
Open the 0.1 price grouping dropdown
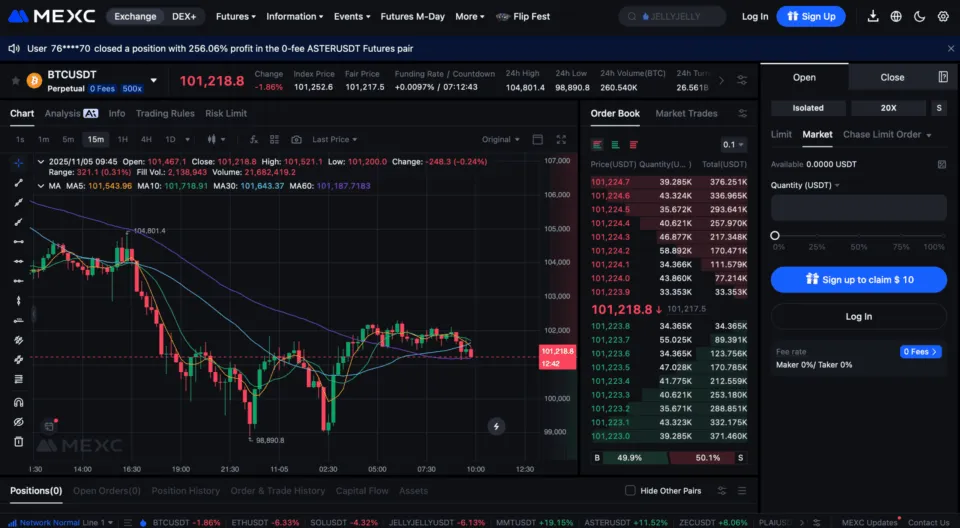733,145
